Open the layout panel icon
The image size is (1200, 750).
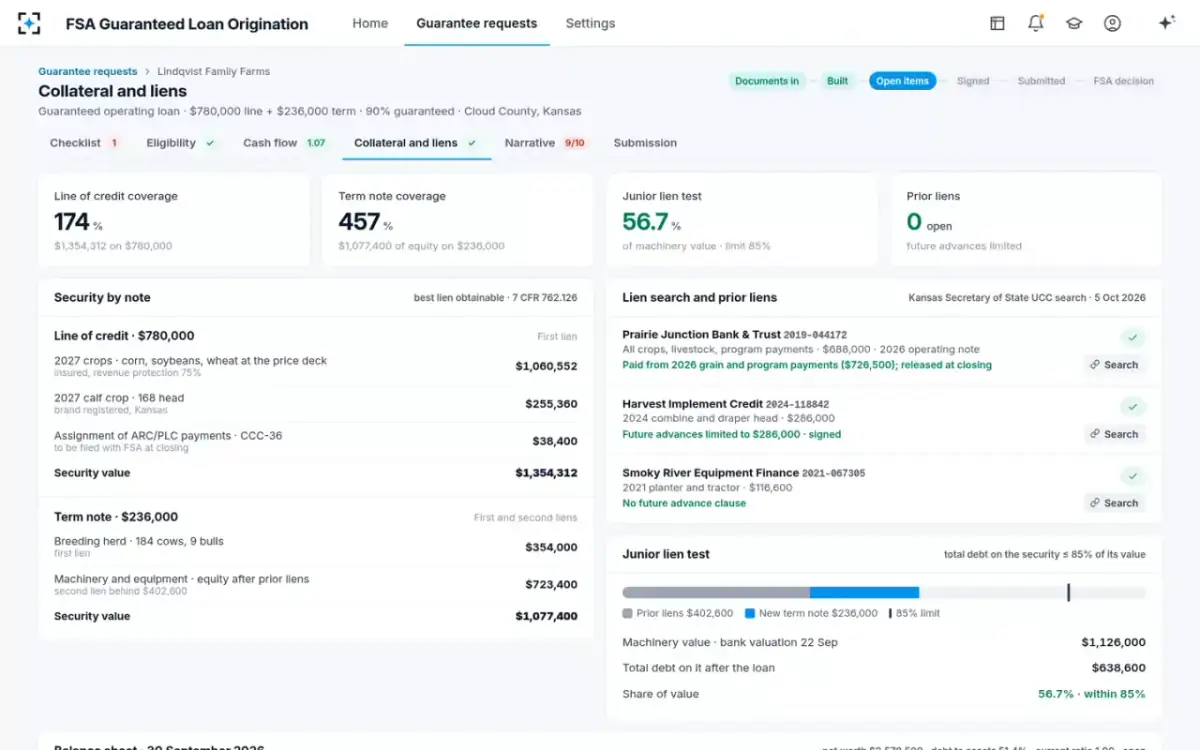(x=997, y=23)
